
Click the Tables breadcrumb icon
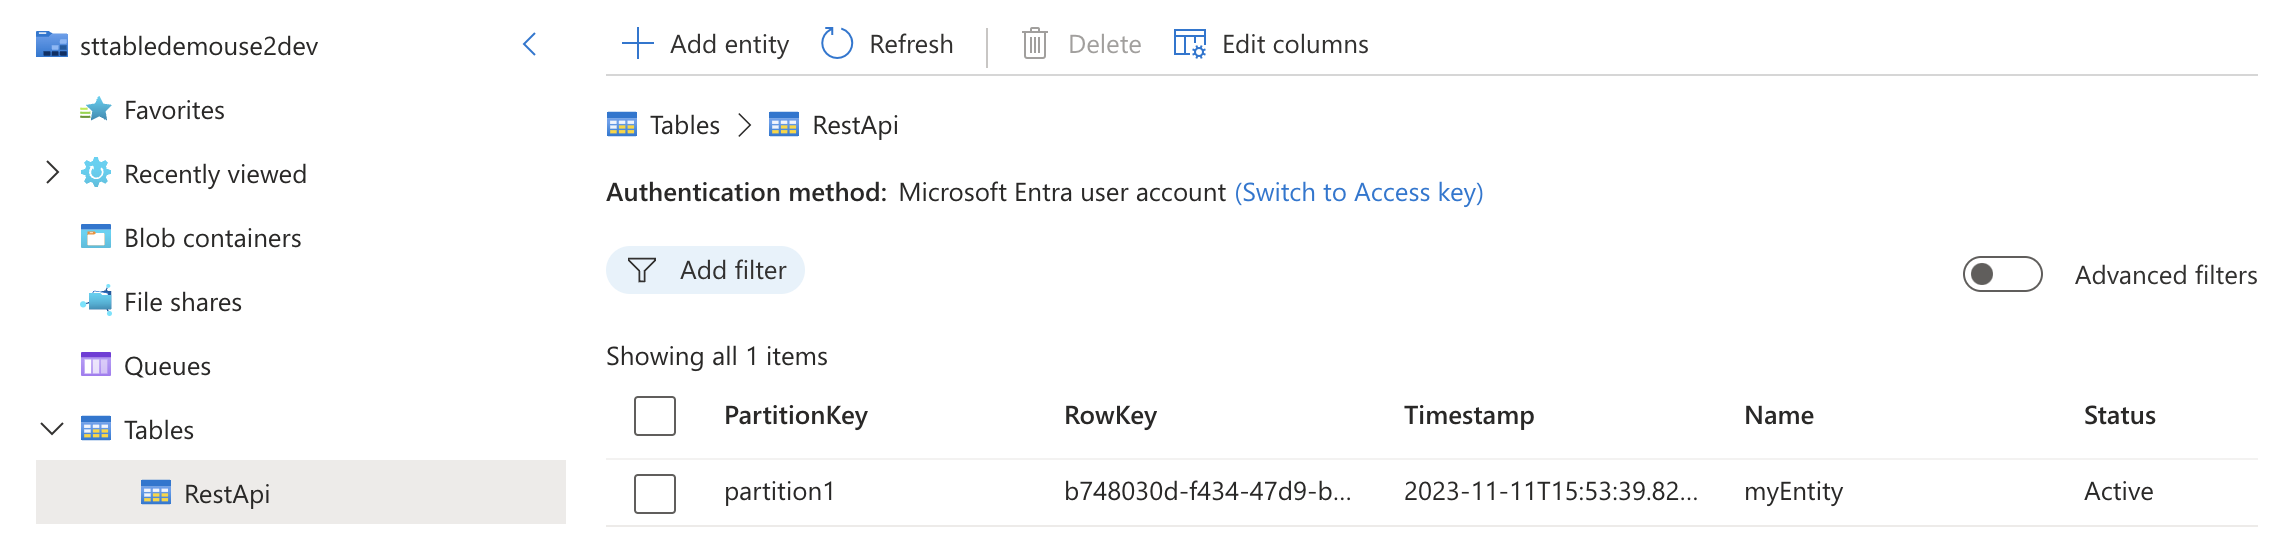(622, 125)
